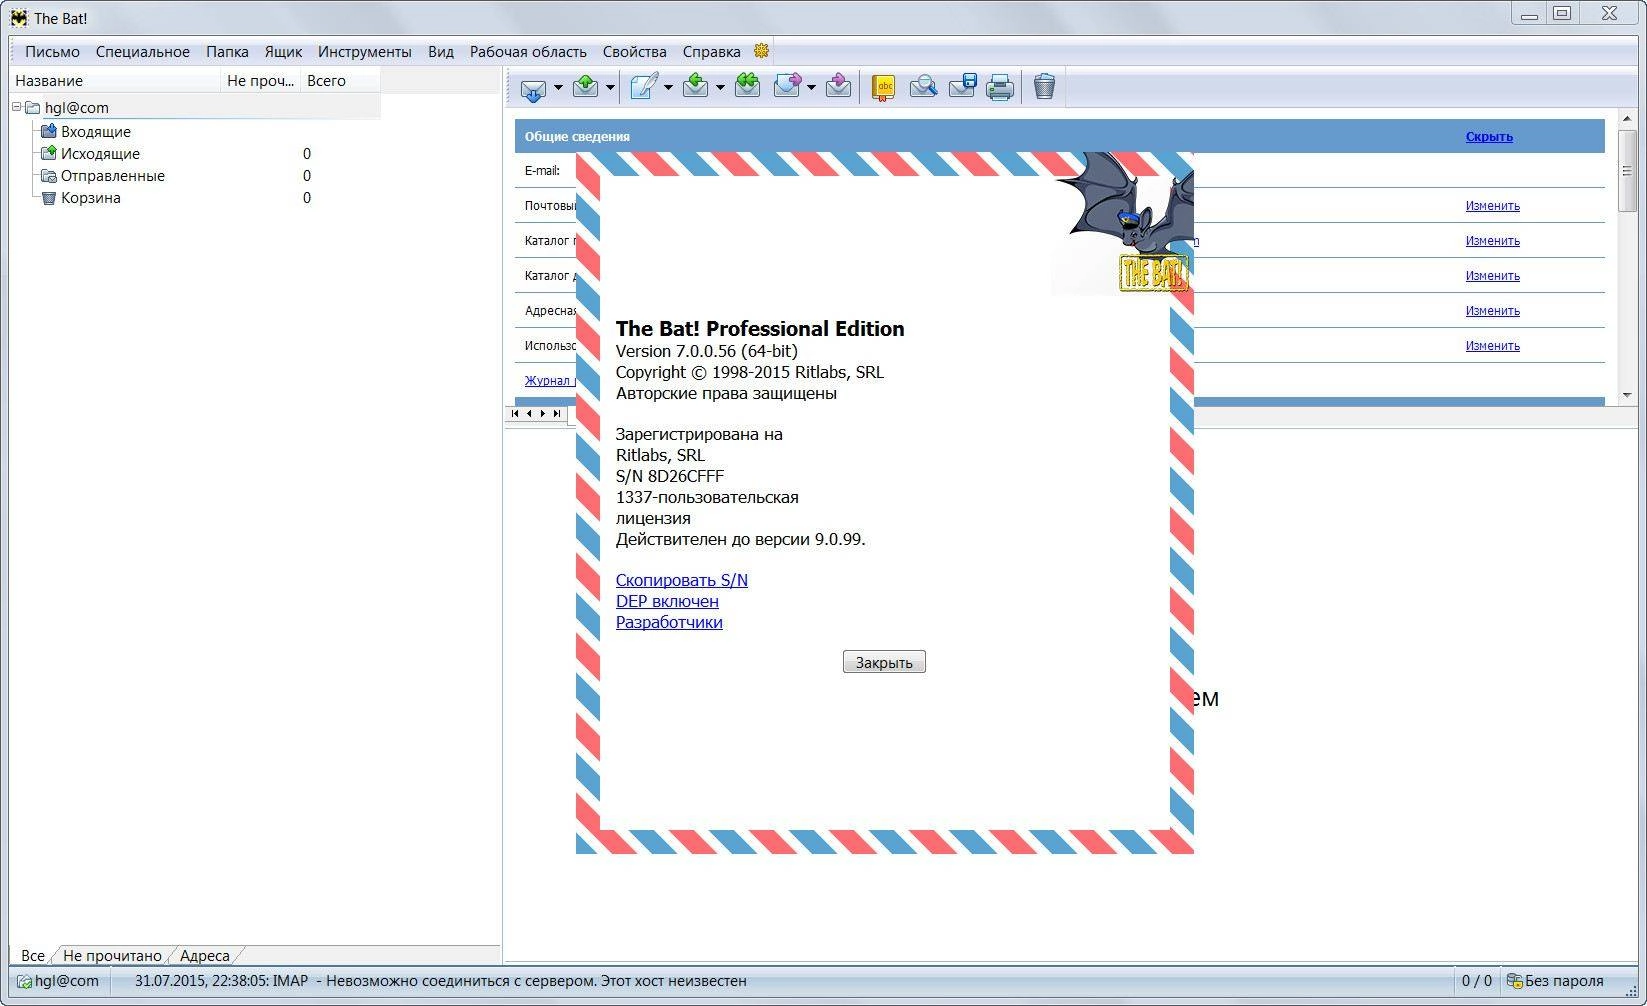Open the New message dropdown arrow
Viewport: 1647px width, 1006px height.
point(668,88)
